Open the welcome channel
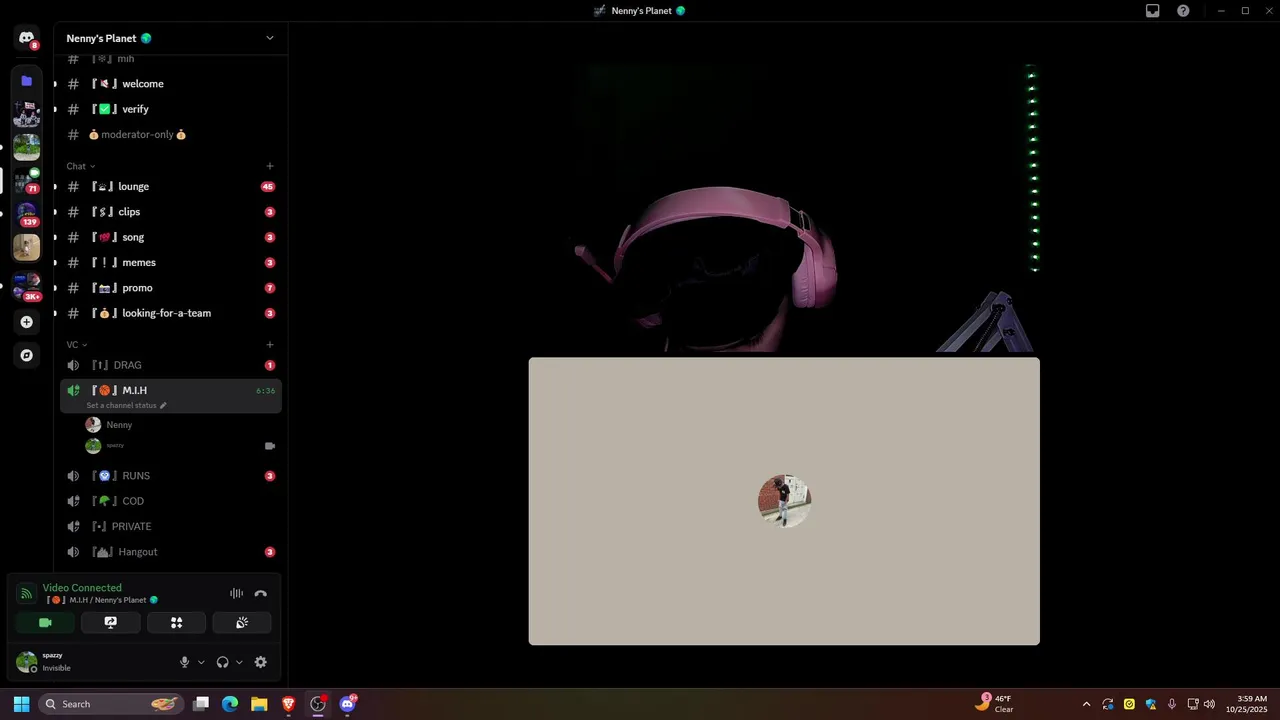Viewport: 1280px width, 720px height. point(171,84)
